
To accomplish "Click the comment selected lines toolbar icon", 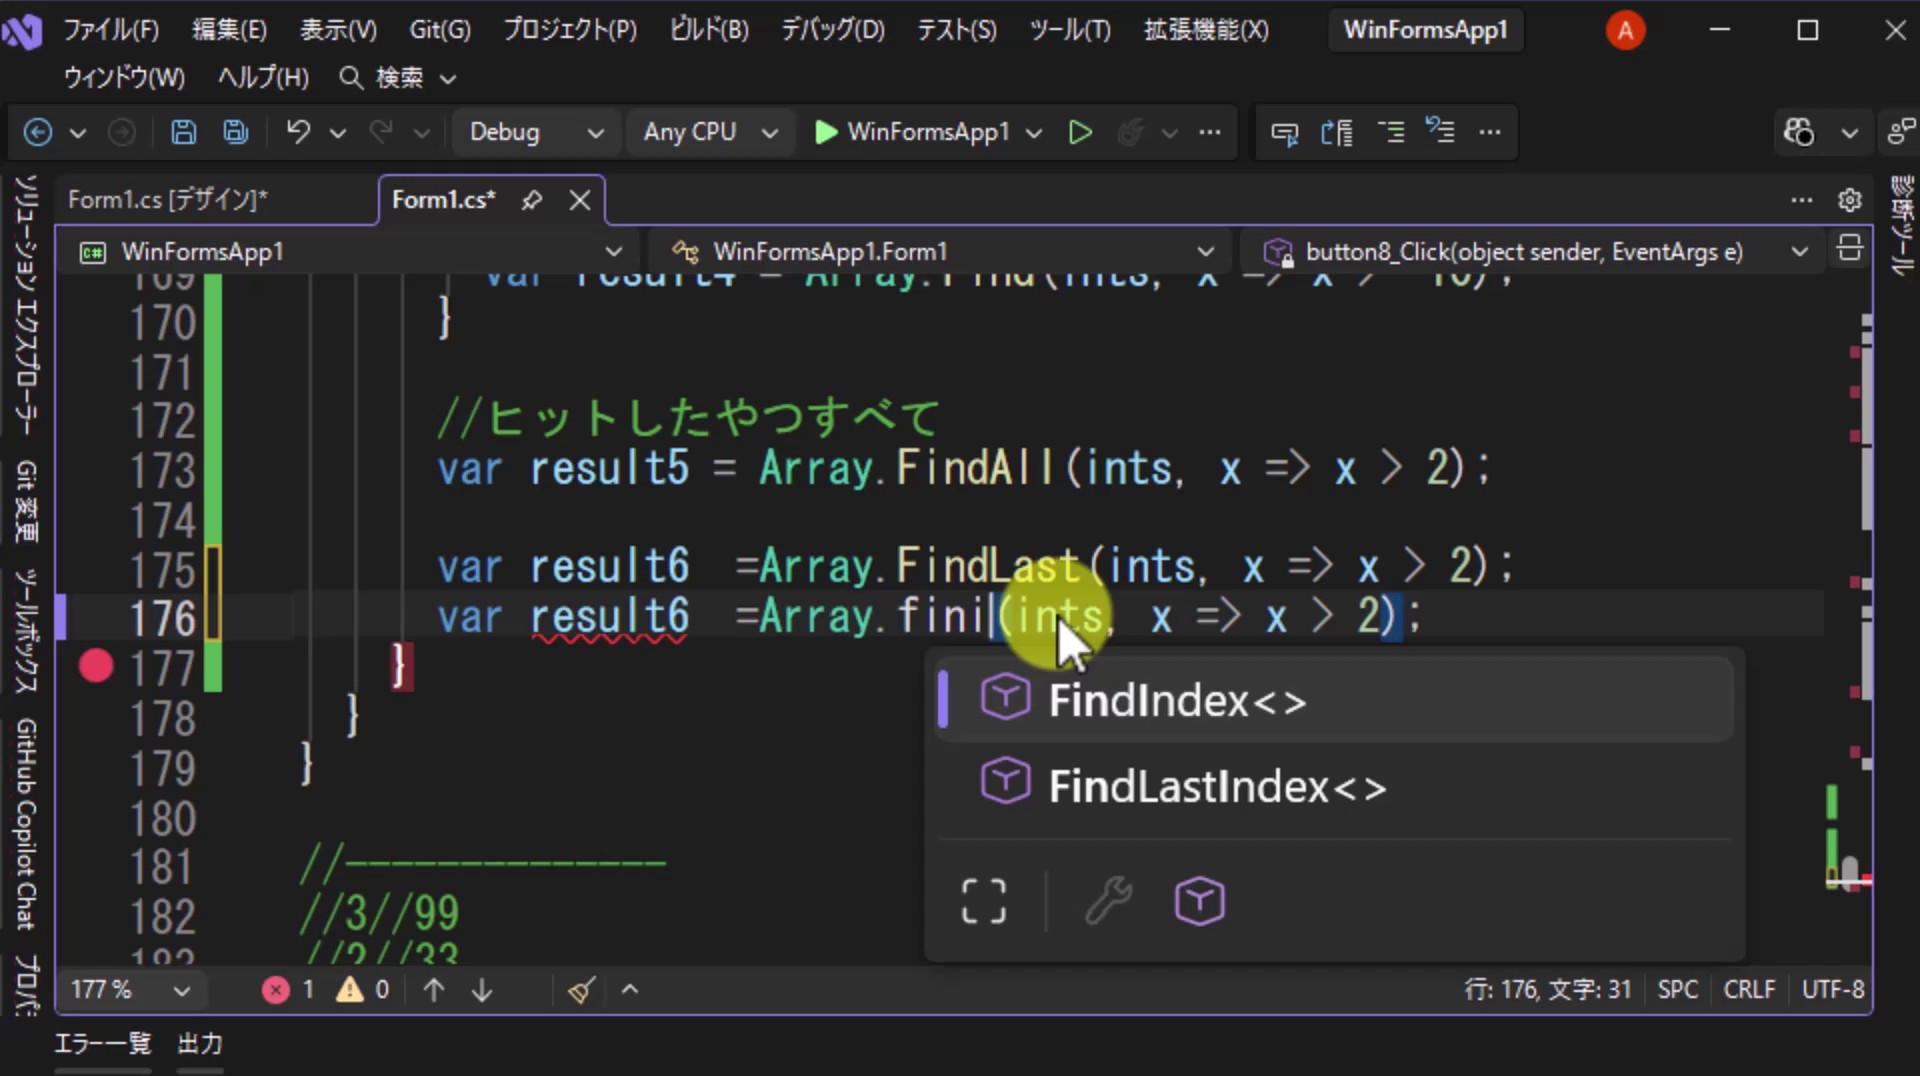I will tap(1391, 132).
